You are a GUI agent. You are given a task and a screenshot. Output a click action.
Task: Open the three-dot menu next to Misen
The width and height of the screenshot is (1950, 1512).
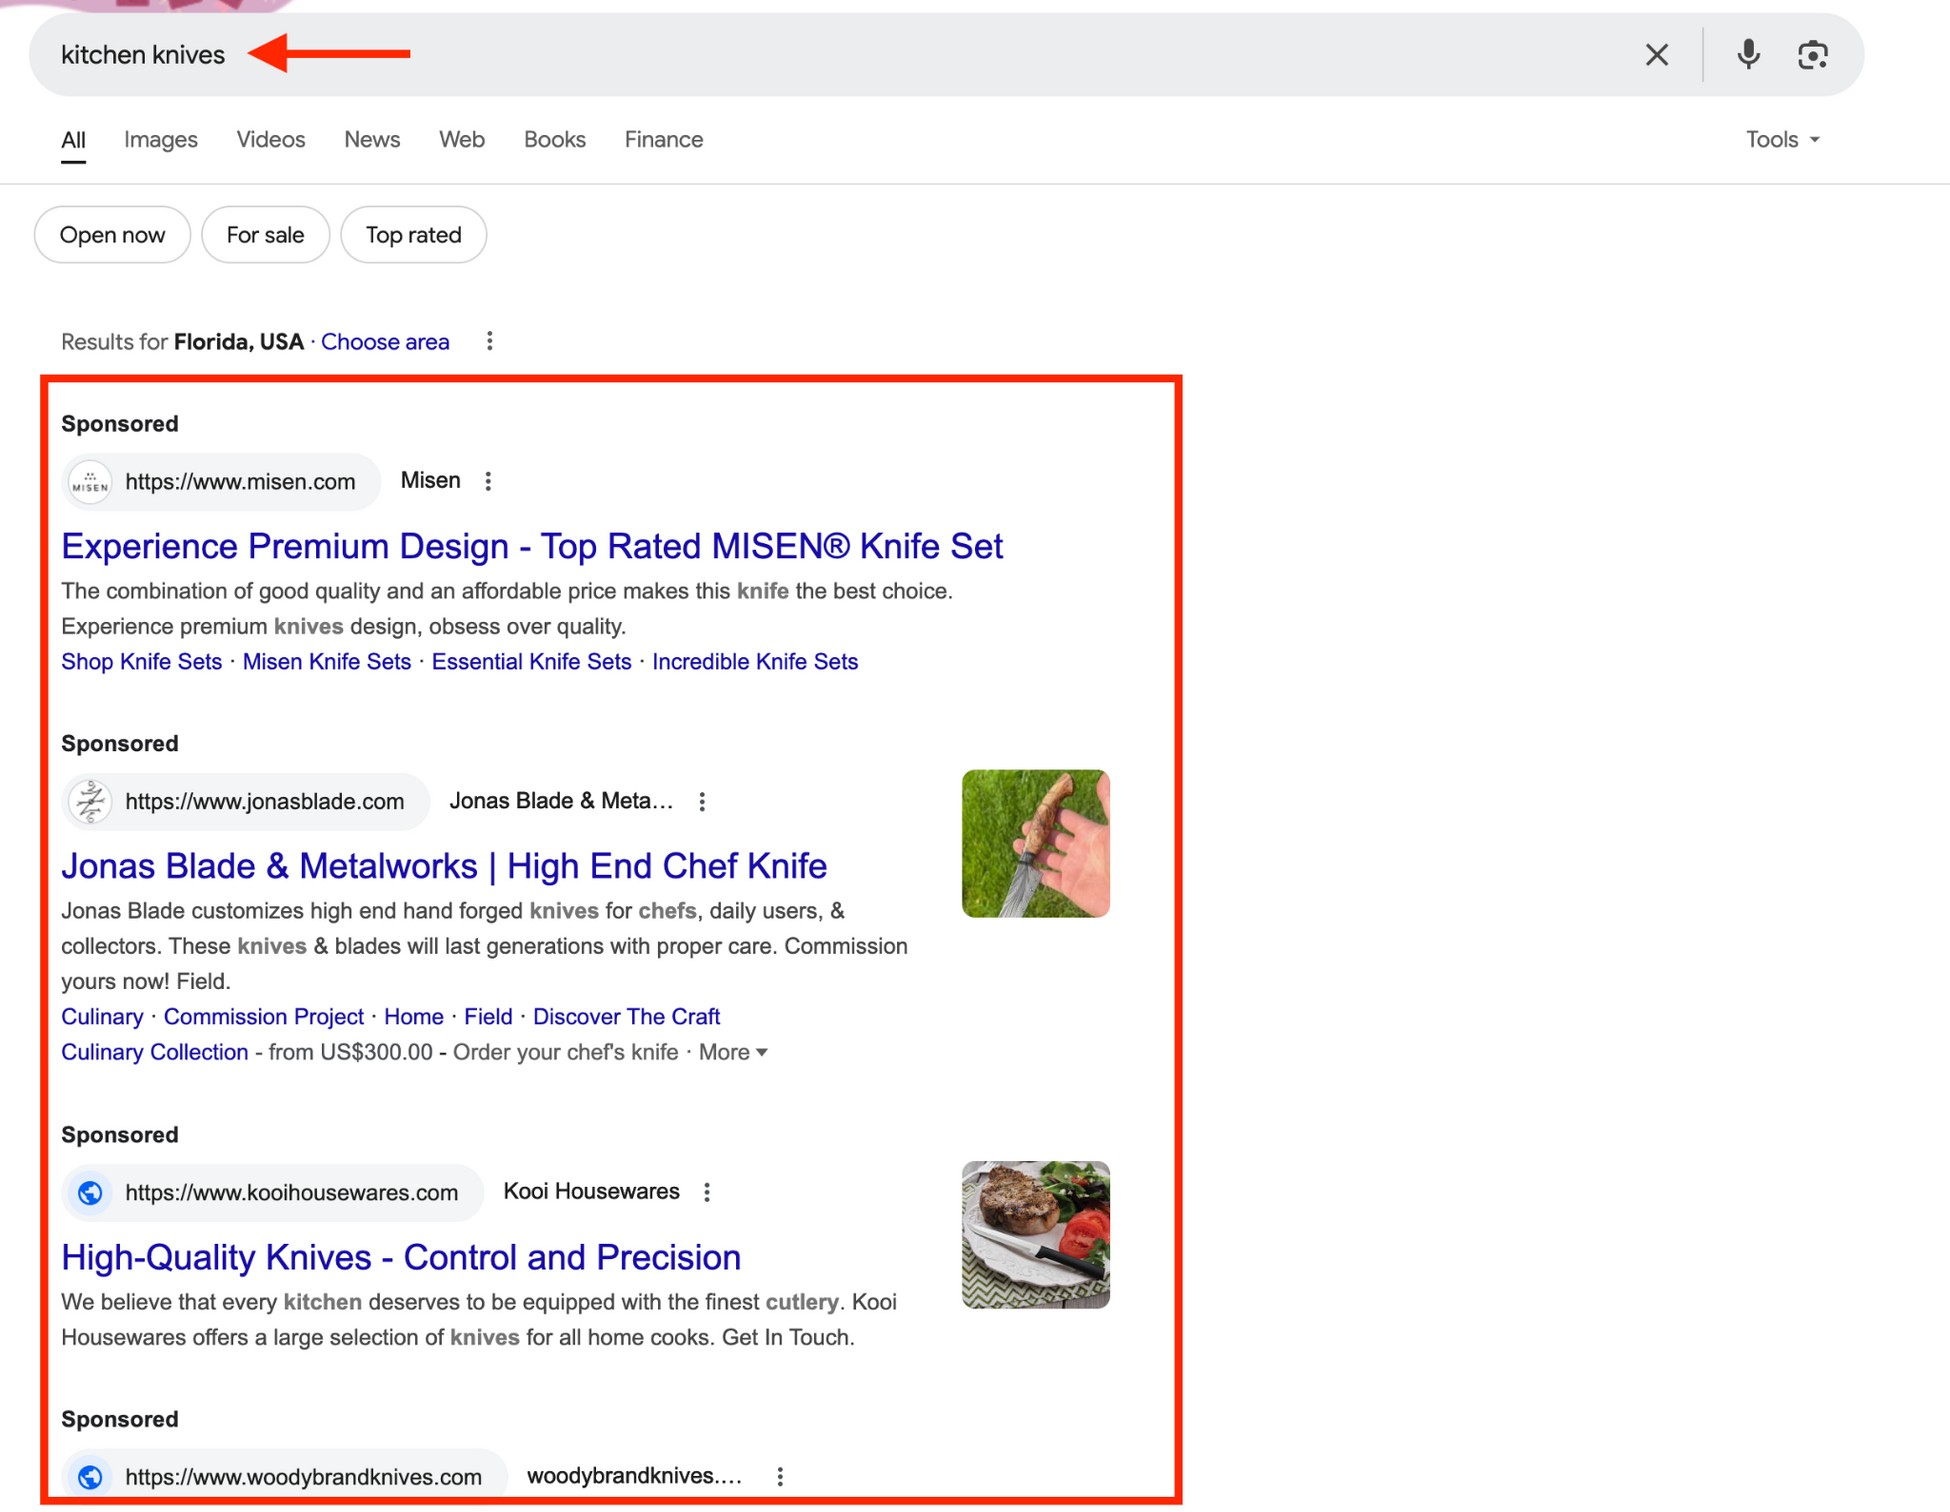488,481
